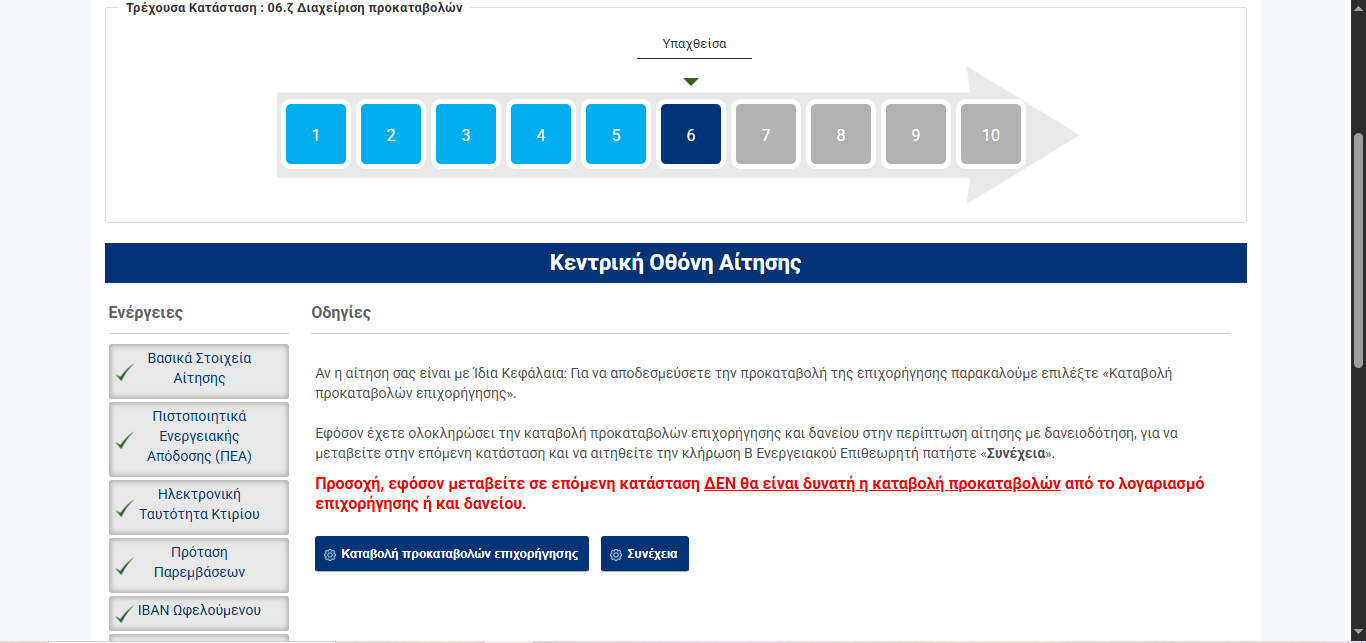Select step 2 box in progress tracker
Image resolution: width=1366 pixels, height=643 pixels.
click(391, 135)
